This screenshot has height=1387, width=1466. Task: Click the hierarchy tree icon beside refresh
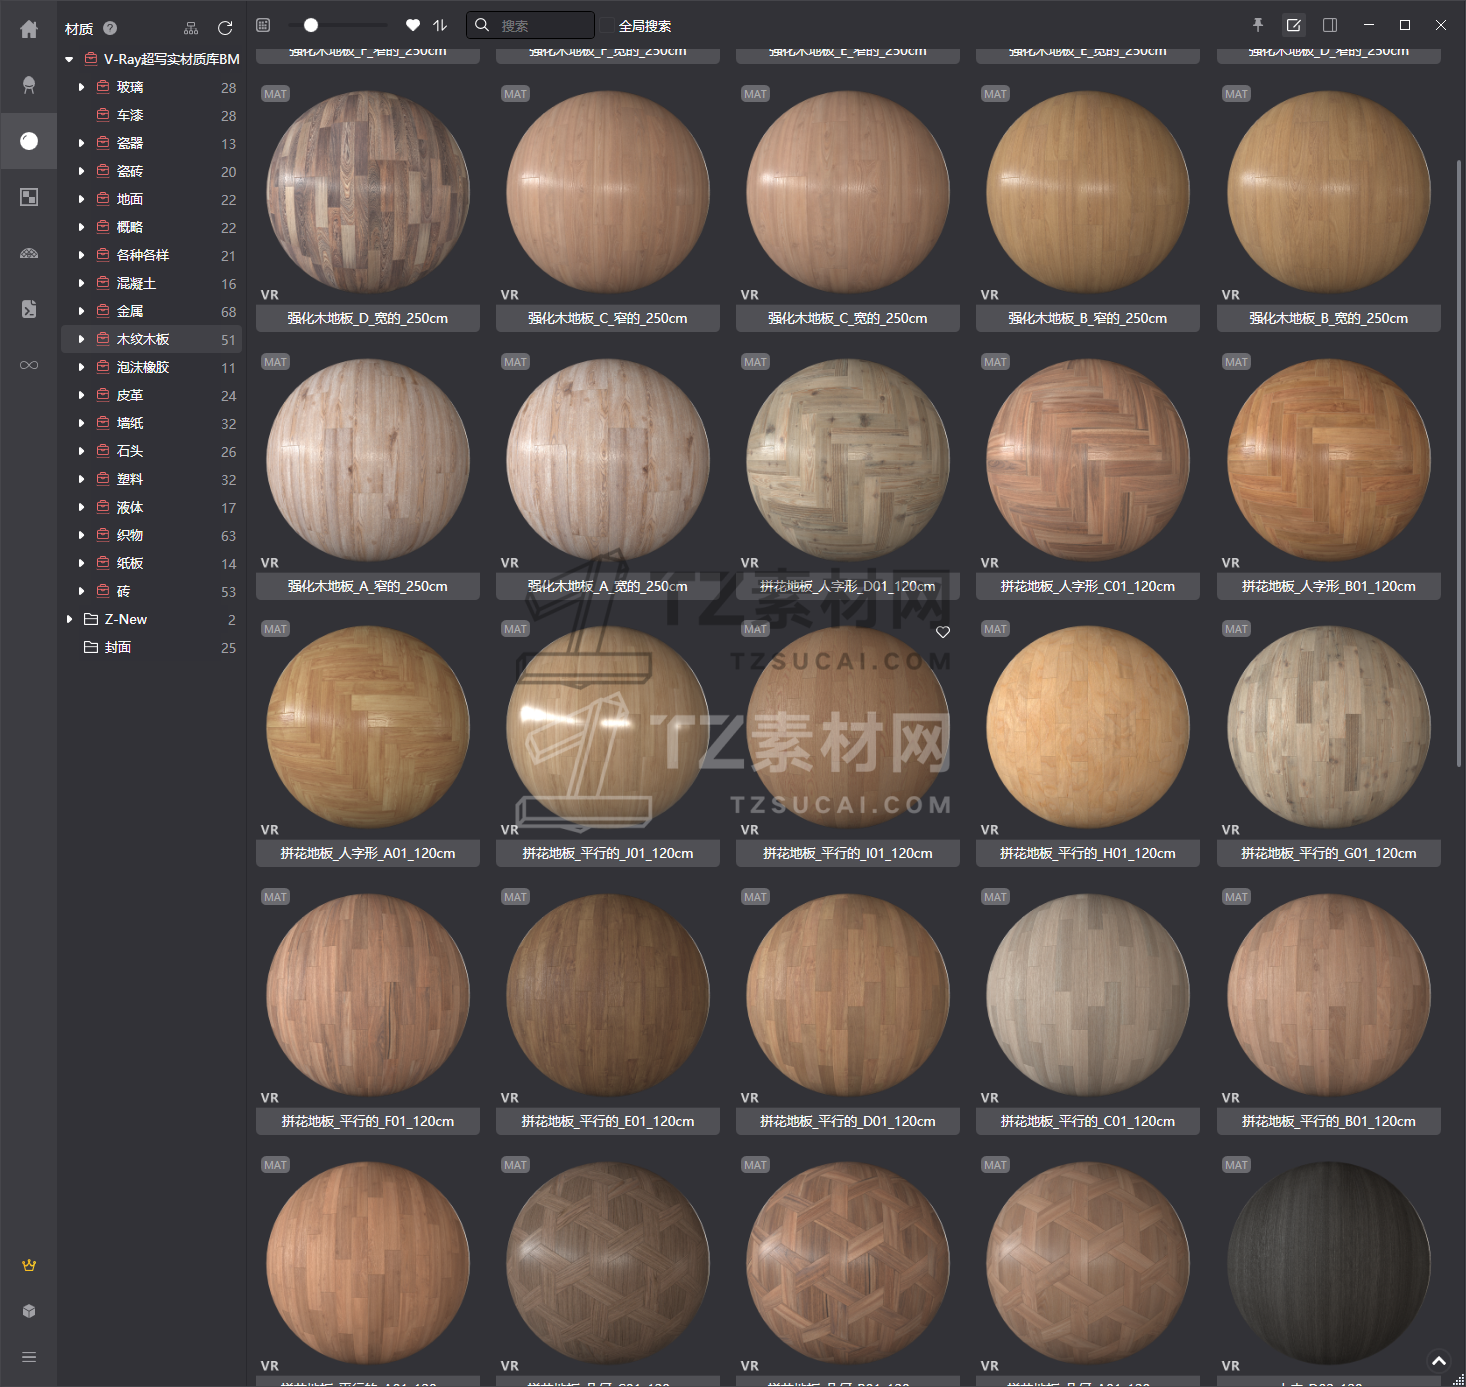191,28
